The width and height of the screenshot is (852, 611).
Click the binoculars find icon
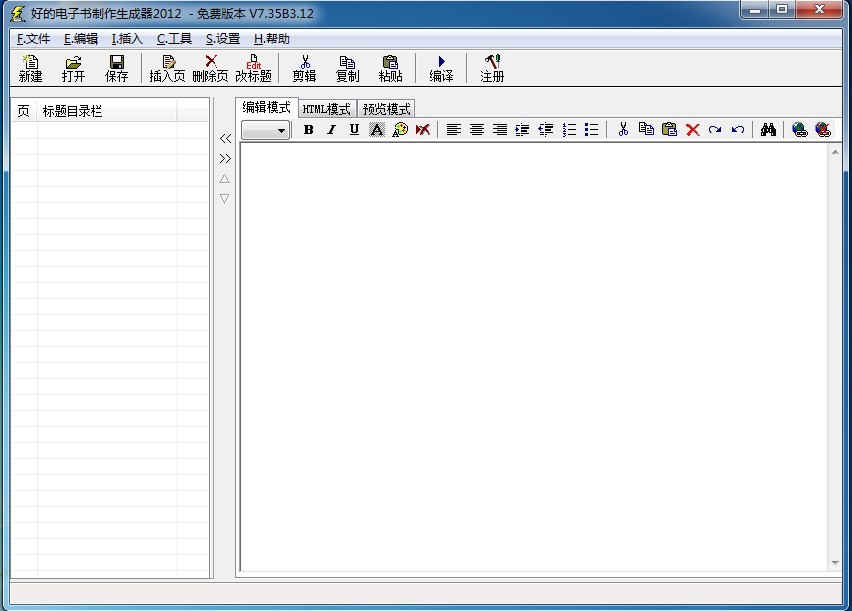(x=768, y=130)
